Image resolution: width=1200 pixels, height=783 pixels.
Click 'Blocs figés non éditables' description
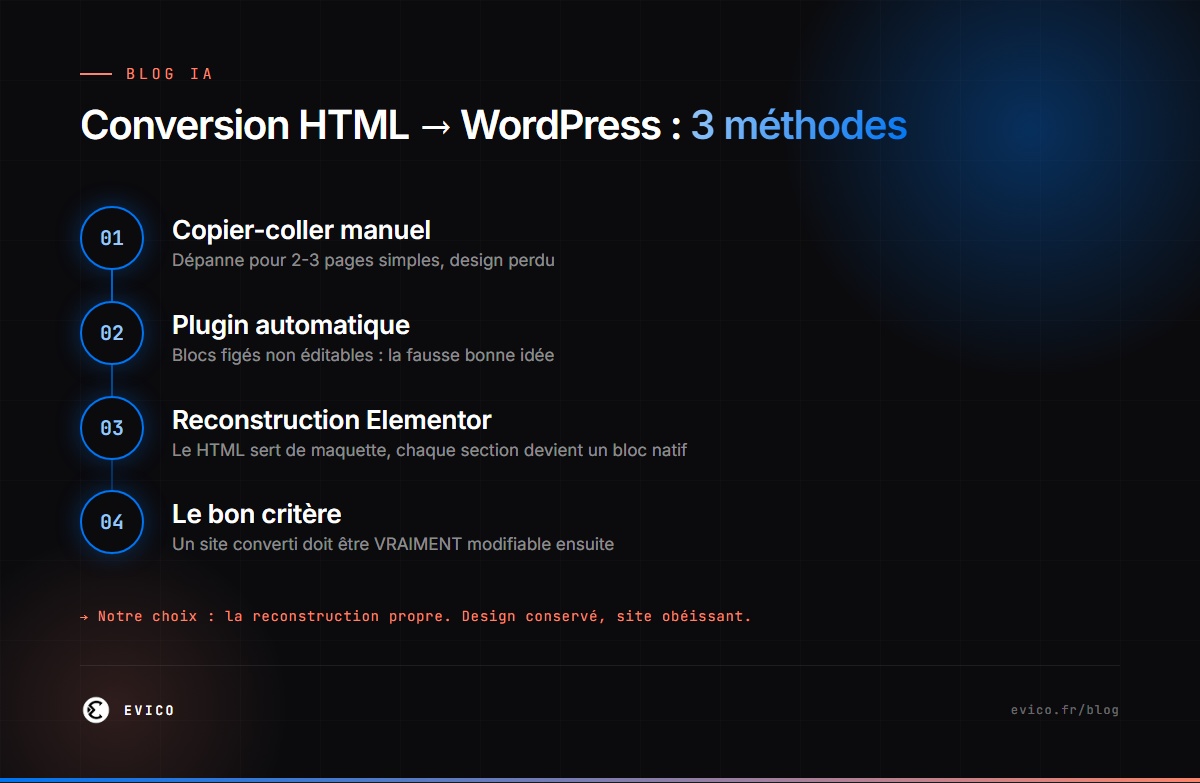click(x=363, y=355)
